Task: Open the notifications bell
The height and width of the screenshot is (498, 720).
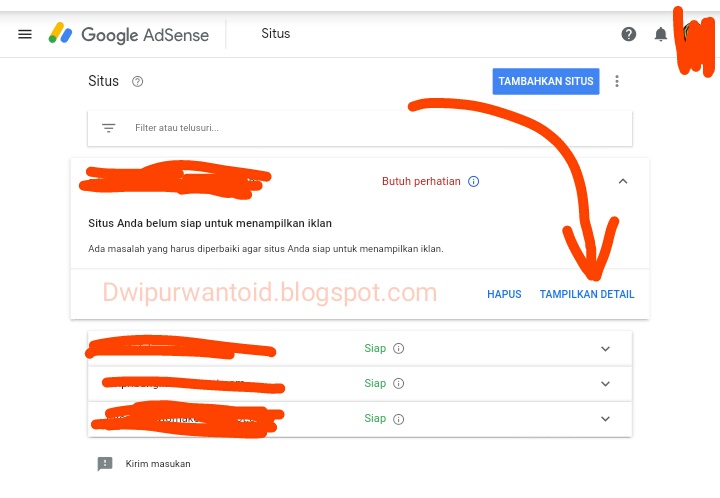Action: pyautogui.click(x=660, y=34)
